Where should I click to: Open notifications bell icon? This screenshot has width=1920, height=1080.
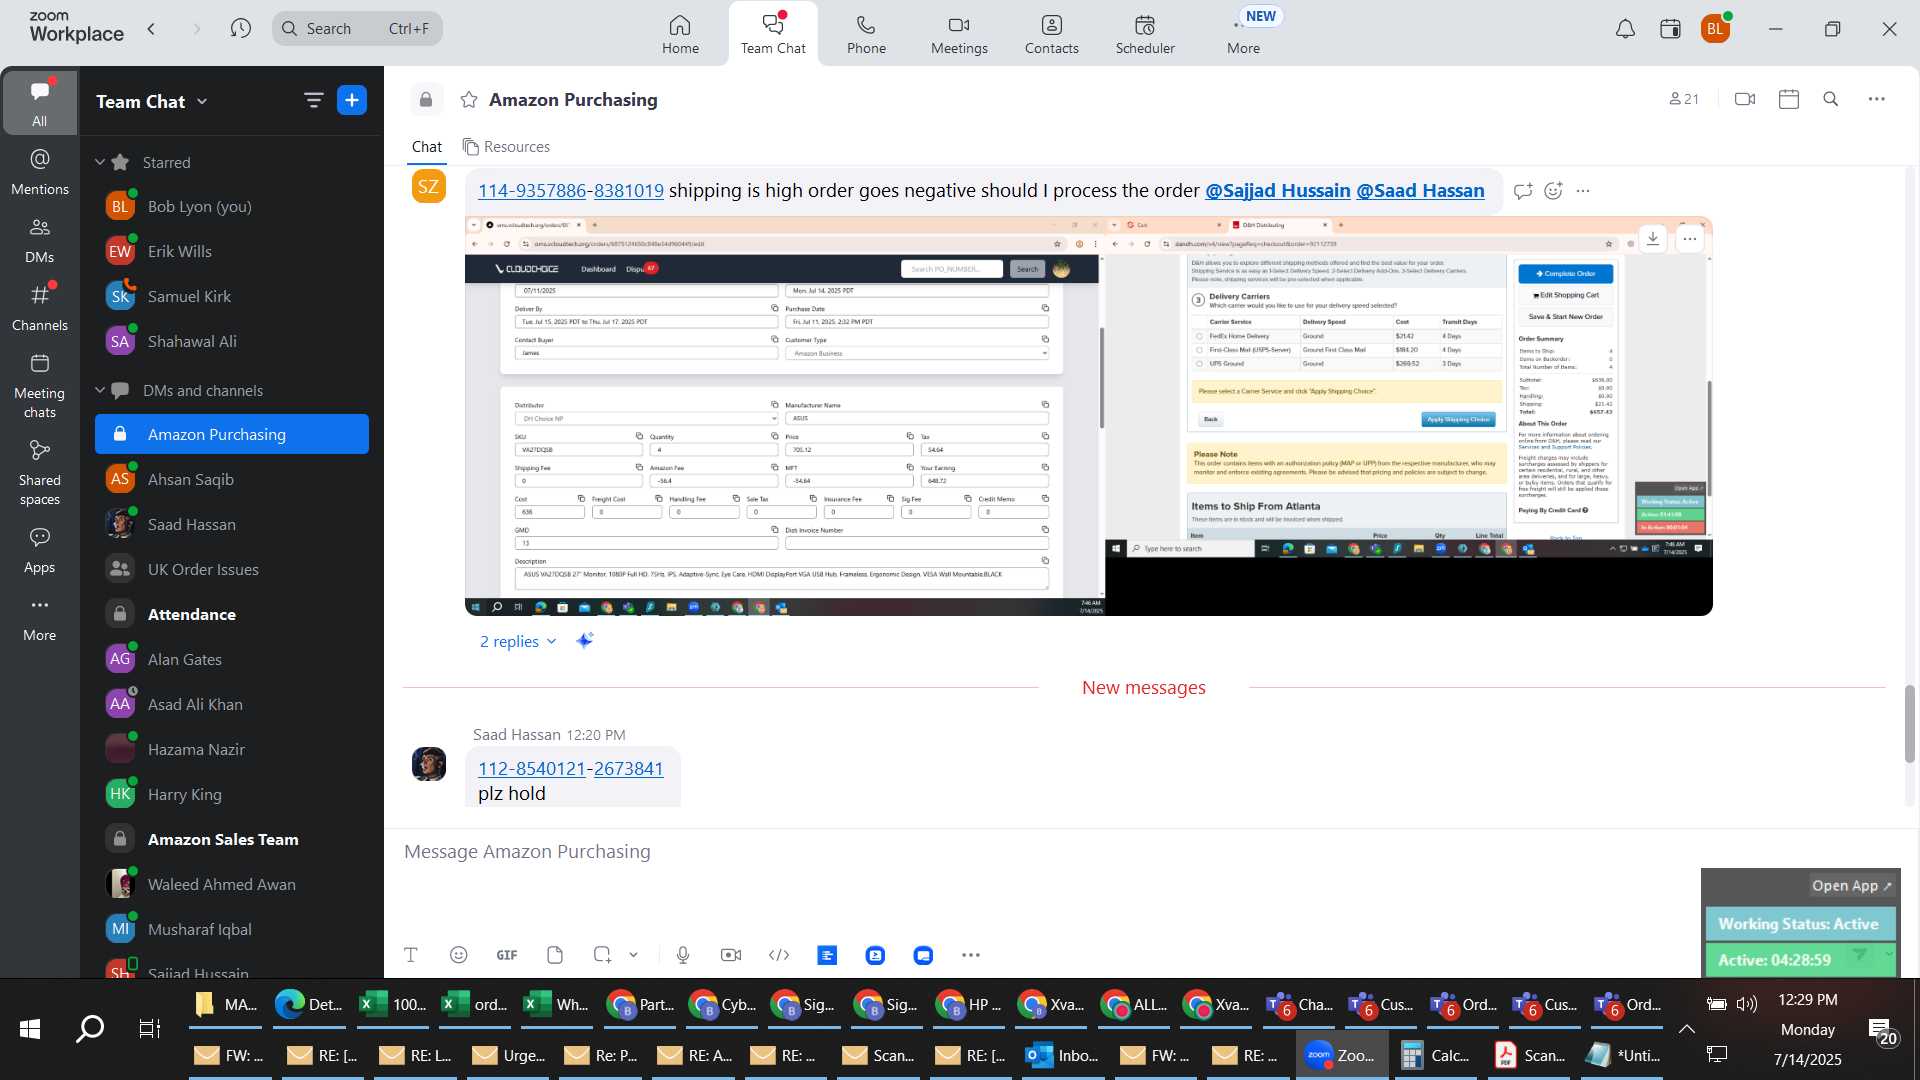coord(1625,29)
